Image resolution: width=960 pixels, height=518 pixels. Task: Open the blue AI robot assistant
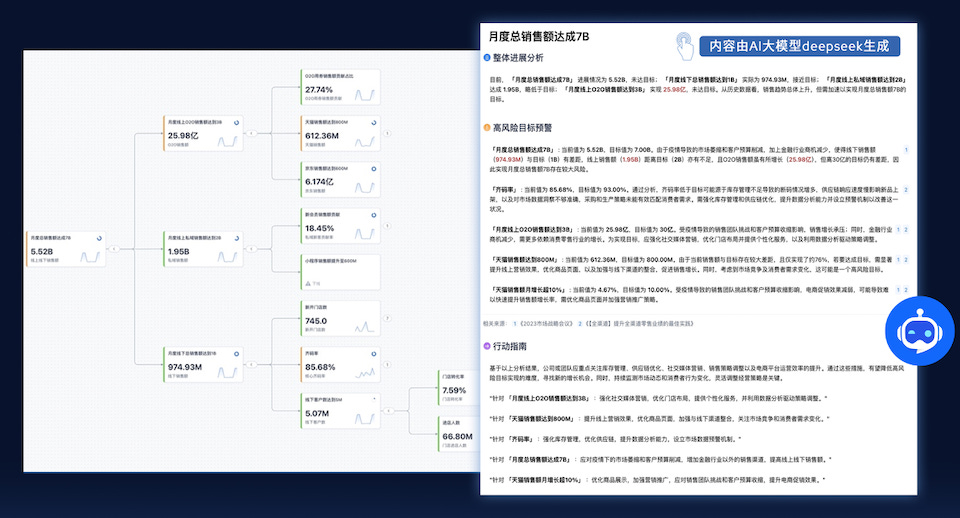pos(920,331)
